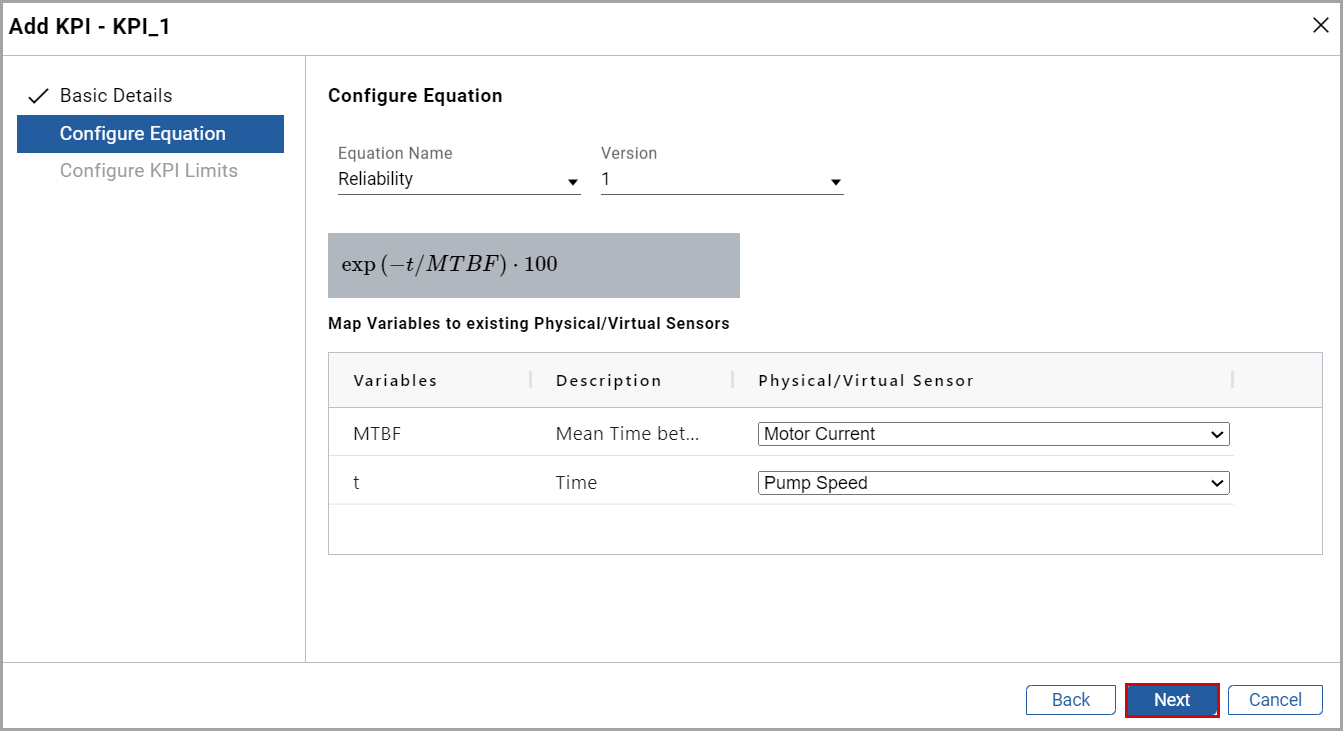Click the close X on the dialog
This screenshot has height=731, width=1343.
point(1320,25)
